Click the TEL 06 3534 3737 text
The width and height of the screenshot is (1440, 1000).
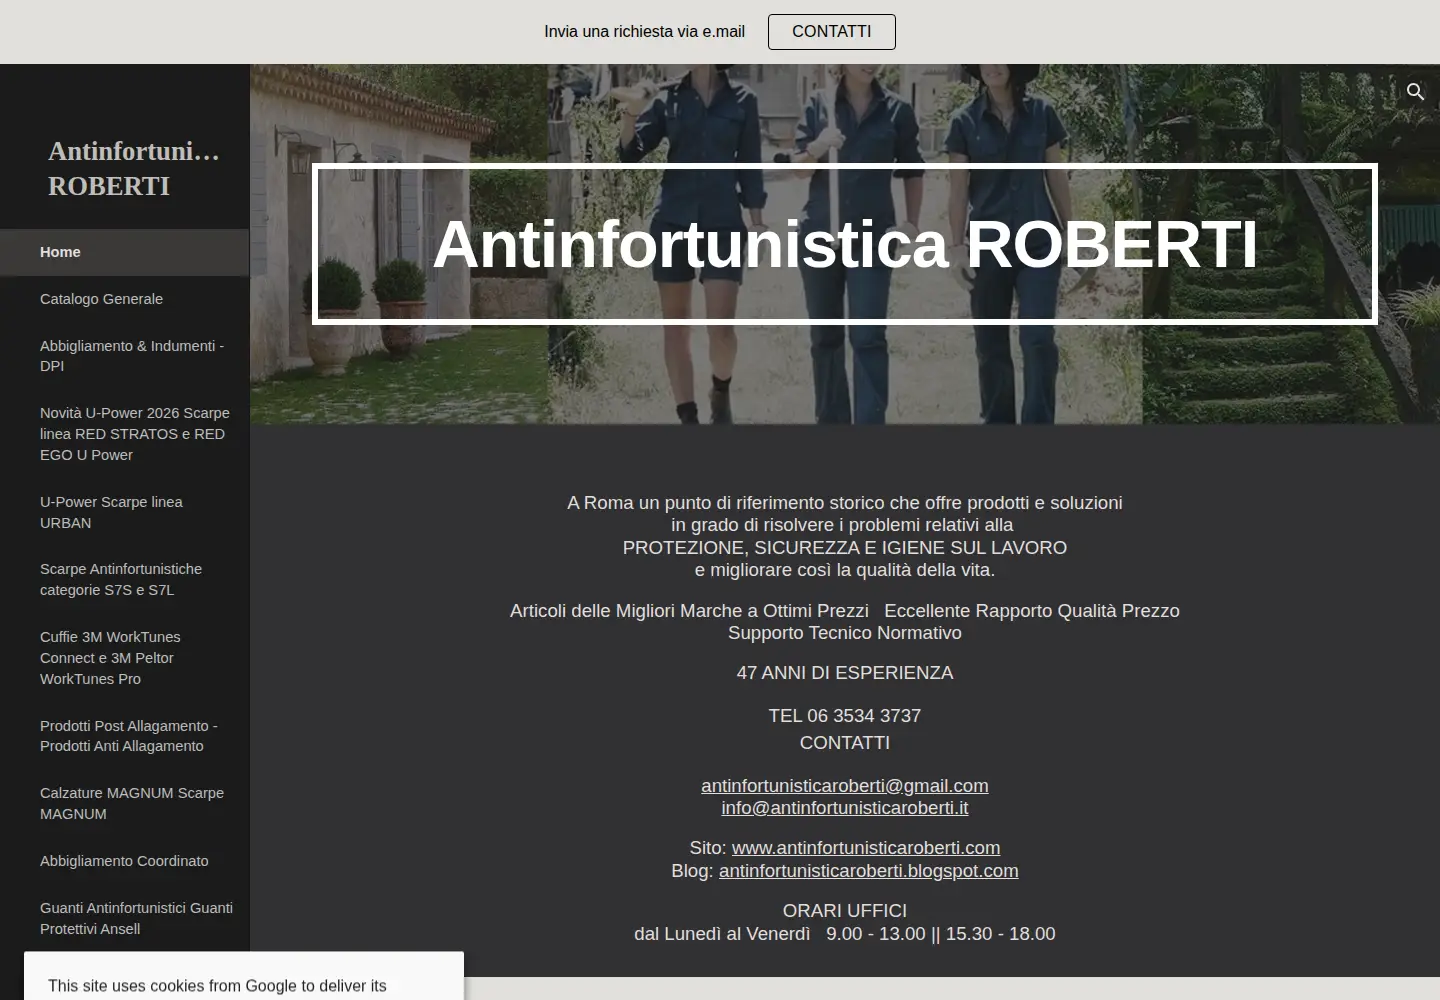(x=845, y=716)
